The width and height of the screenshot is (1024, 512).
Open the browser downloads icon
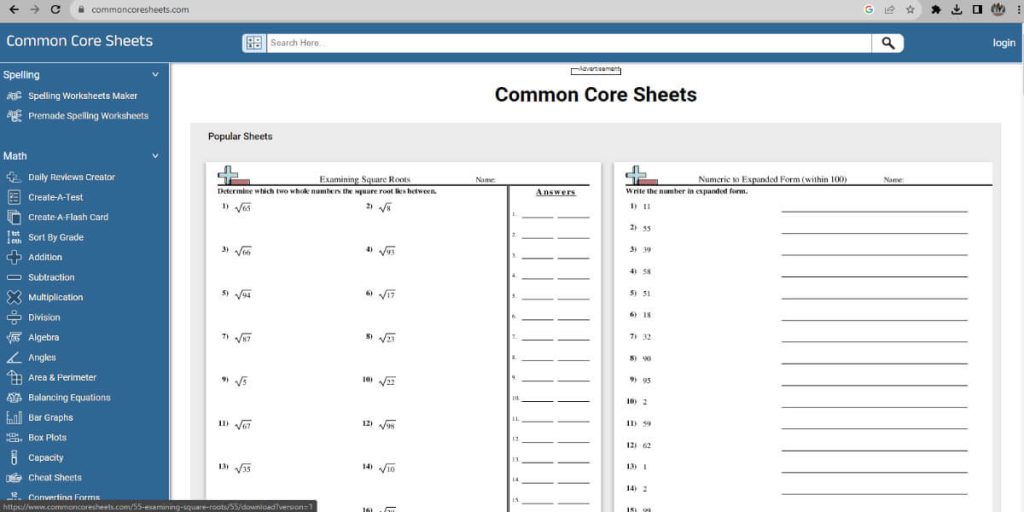pos(957,10)
